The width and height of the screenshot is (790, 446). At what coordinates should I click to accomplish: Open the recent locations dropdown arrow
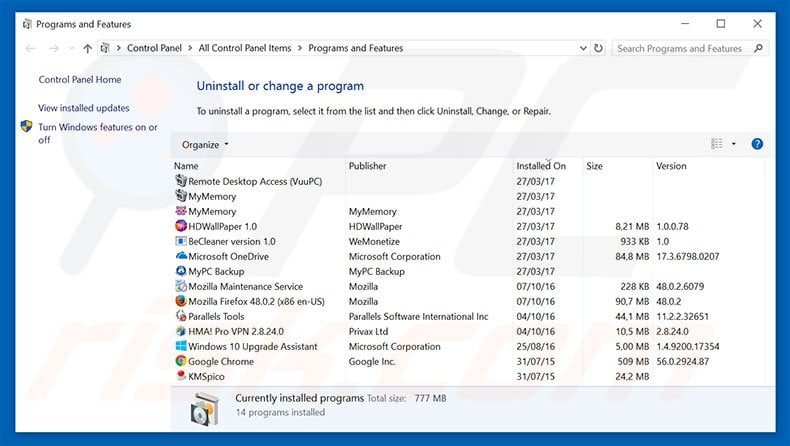(x=71, y=48)
